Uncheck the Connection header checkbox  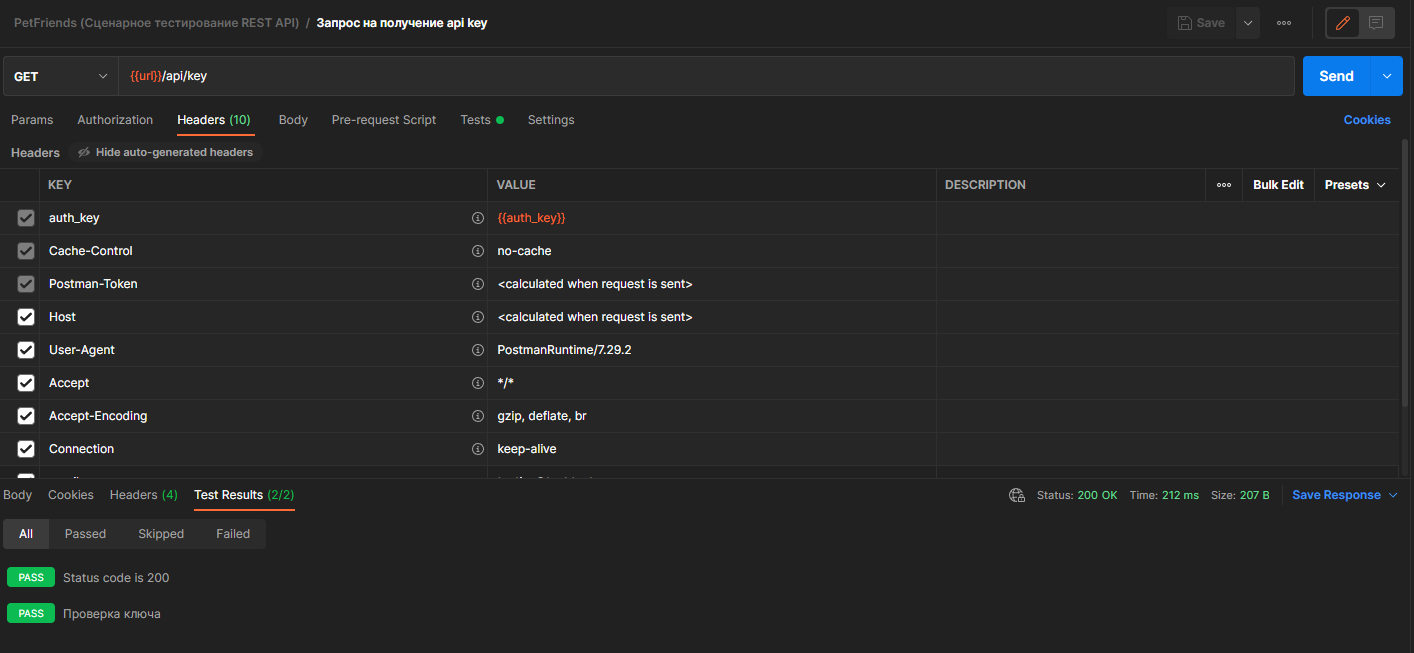(26, 449)
